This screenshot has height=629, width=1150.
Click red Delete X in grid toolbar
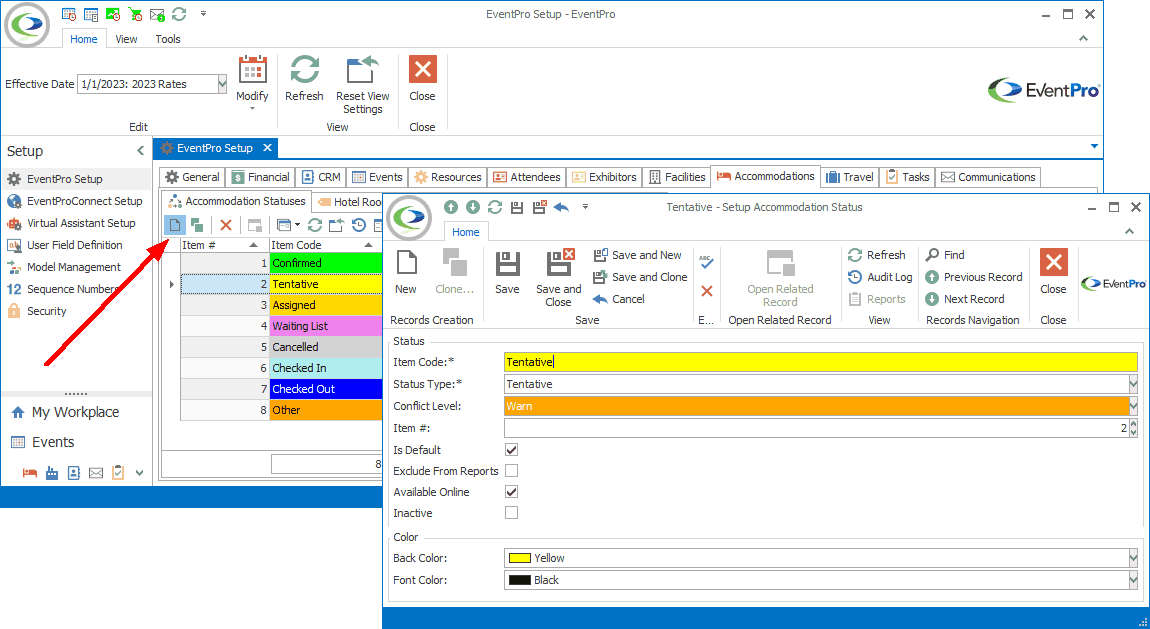[x=226, y=225]
